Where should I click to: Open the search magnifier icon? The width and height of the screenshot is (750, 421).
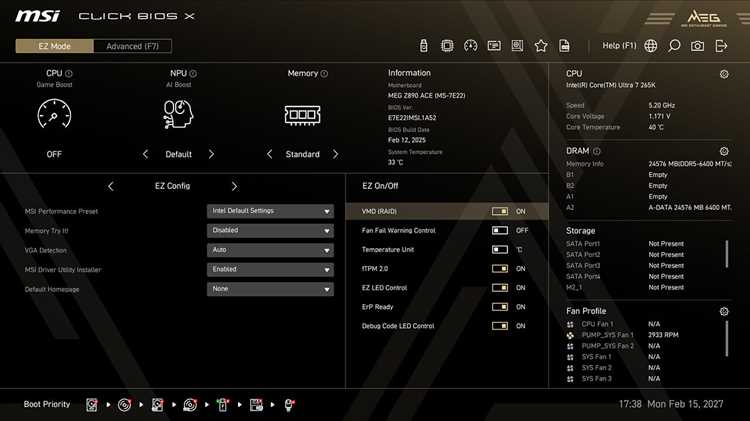click(x=674, y=45)
